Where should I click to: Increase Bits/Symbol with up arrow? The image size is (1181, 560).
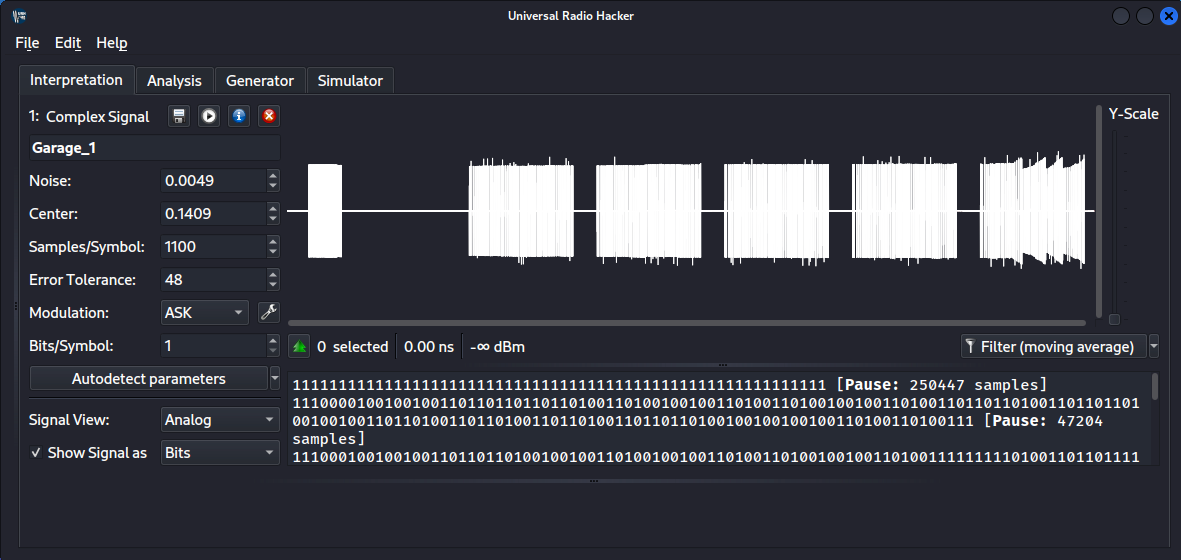[273, 341]
